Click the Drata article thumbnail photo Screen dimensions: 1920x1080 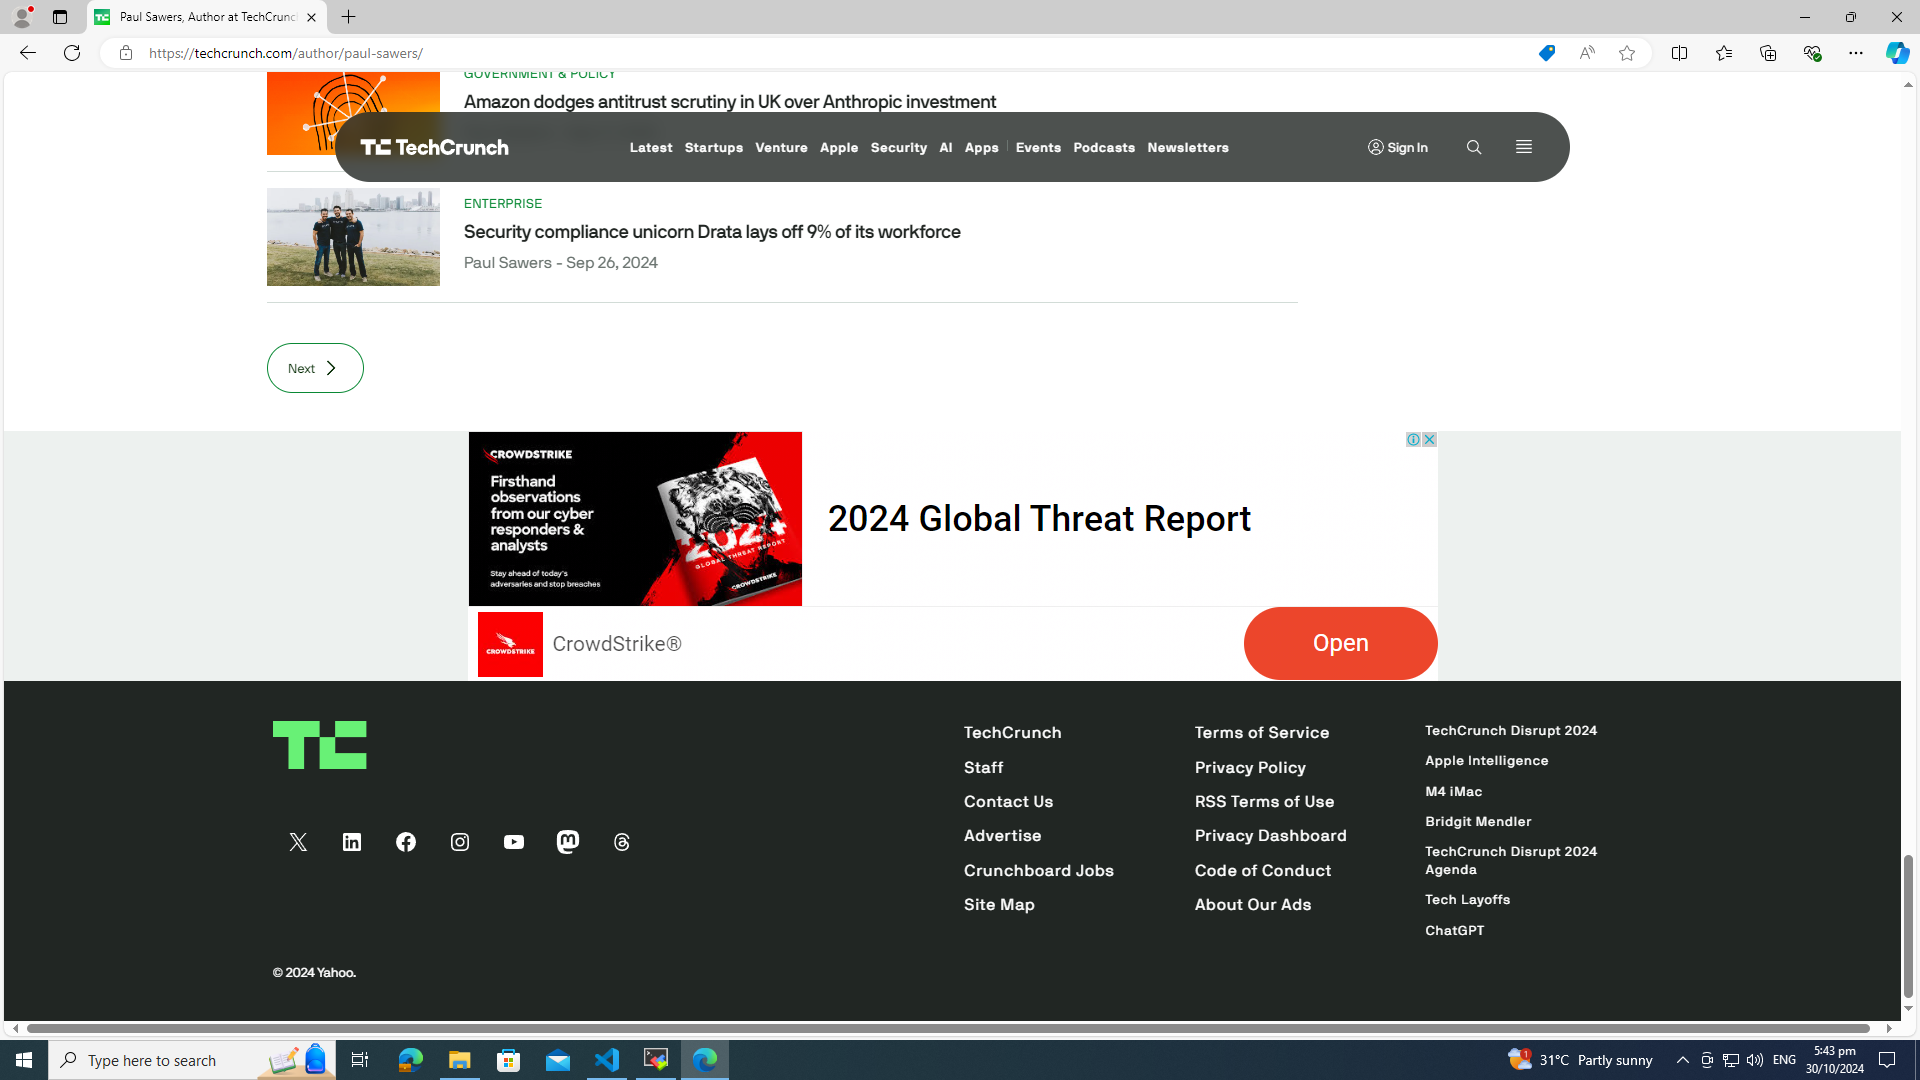(x=353, y=237)
